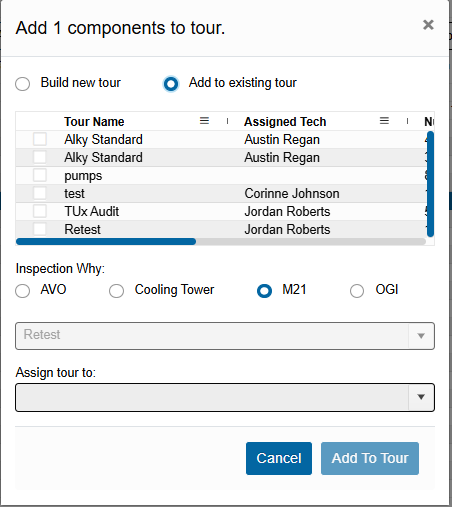The image size is (452, 507).
Task: Open the Tour Name column menu icon
Action: (204, 121)
